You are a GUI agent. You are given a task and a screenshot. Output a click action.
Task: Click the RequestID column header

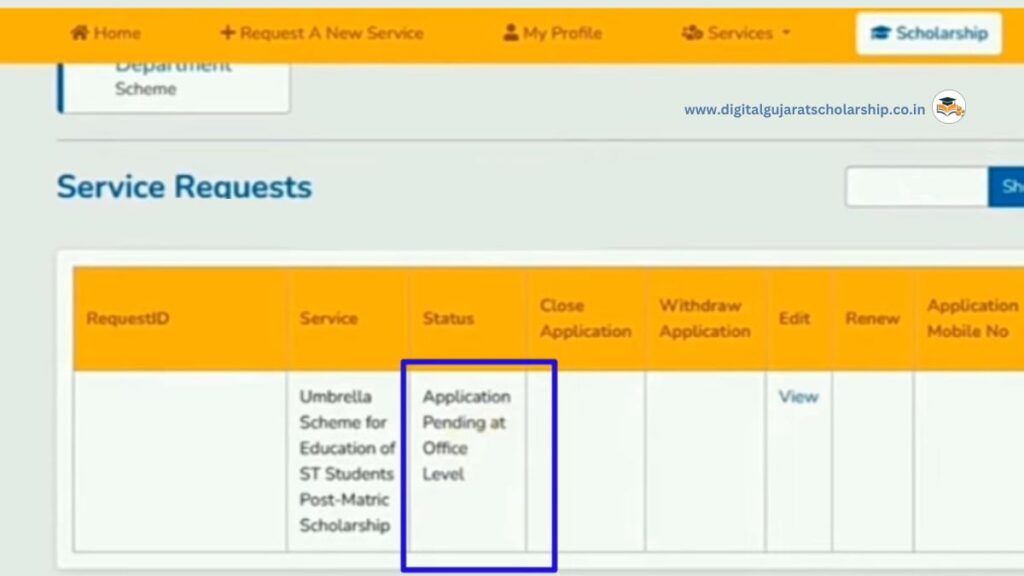(x=127, y=318)
